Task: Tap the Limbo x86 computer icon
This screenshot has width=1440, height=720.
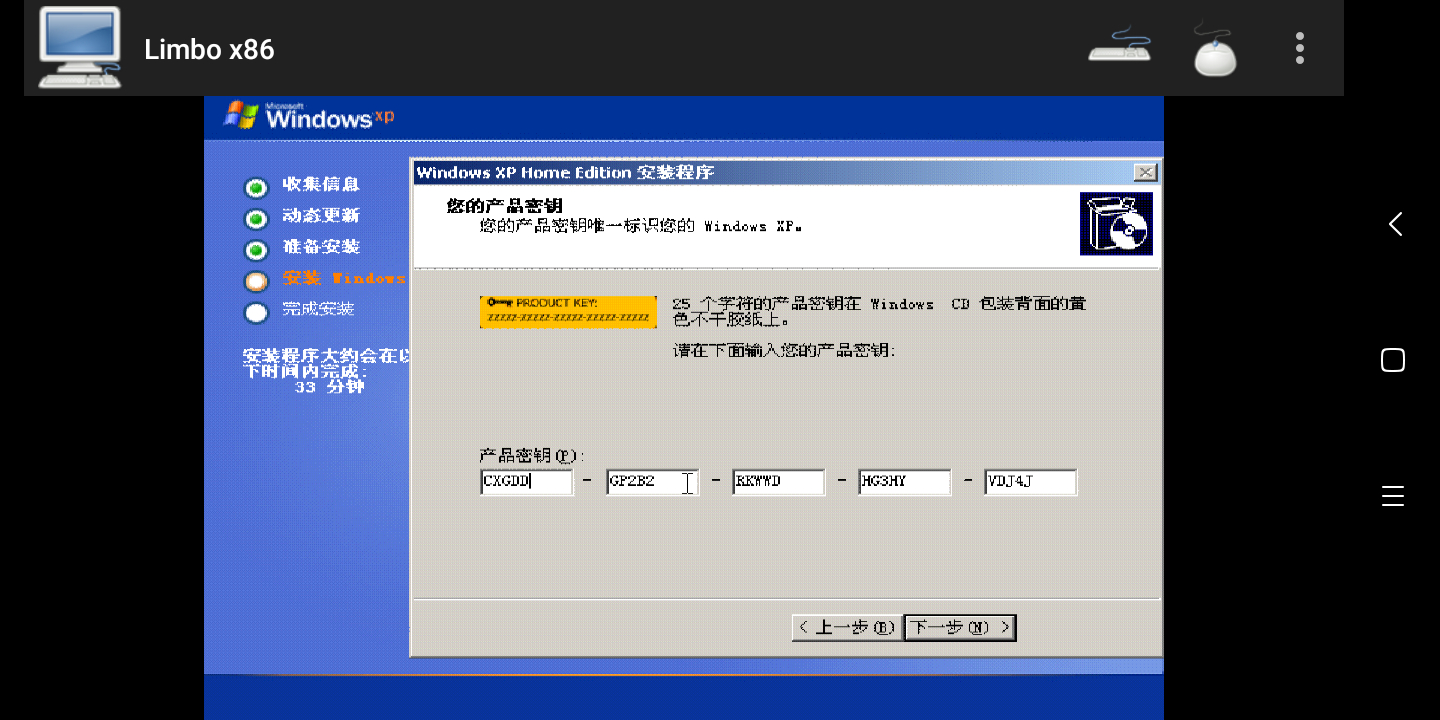Action: point(80,47)
